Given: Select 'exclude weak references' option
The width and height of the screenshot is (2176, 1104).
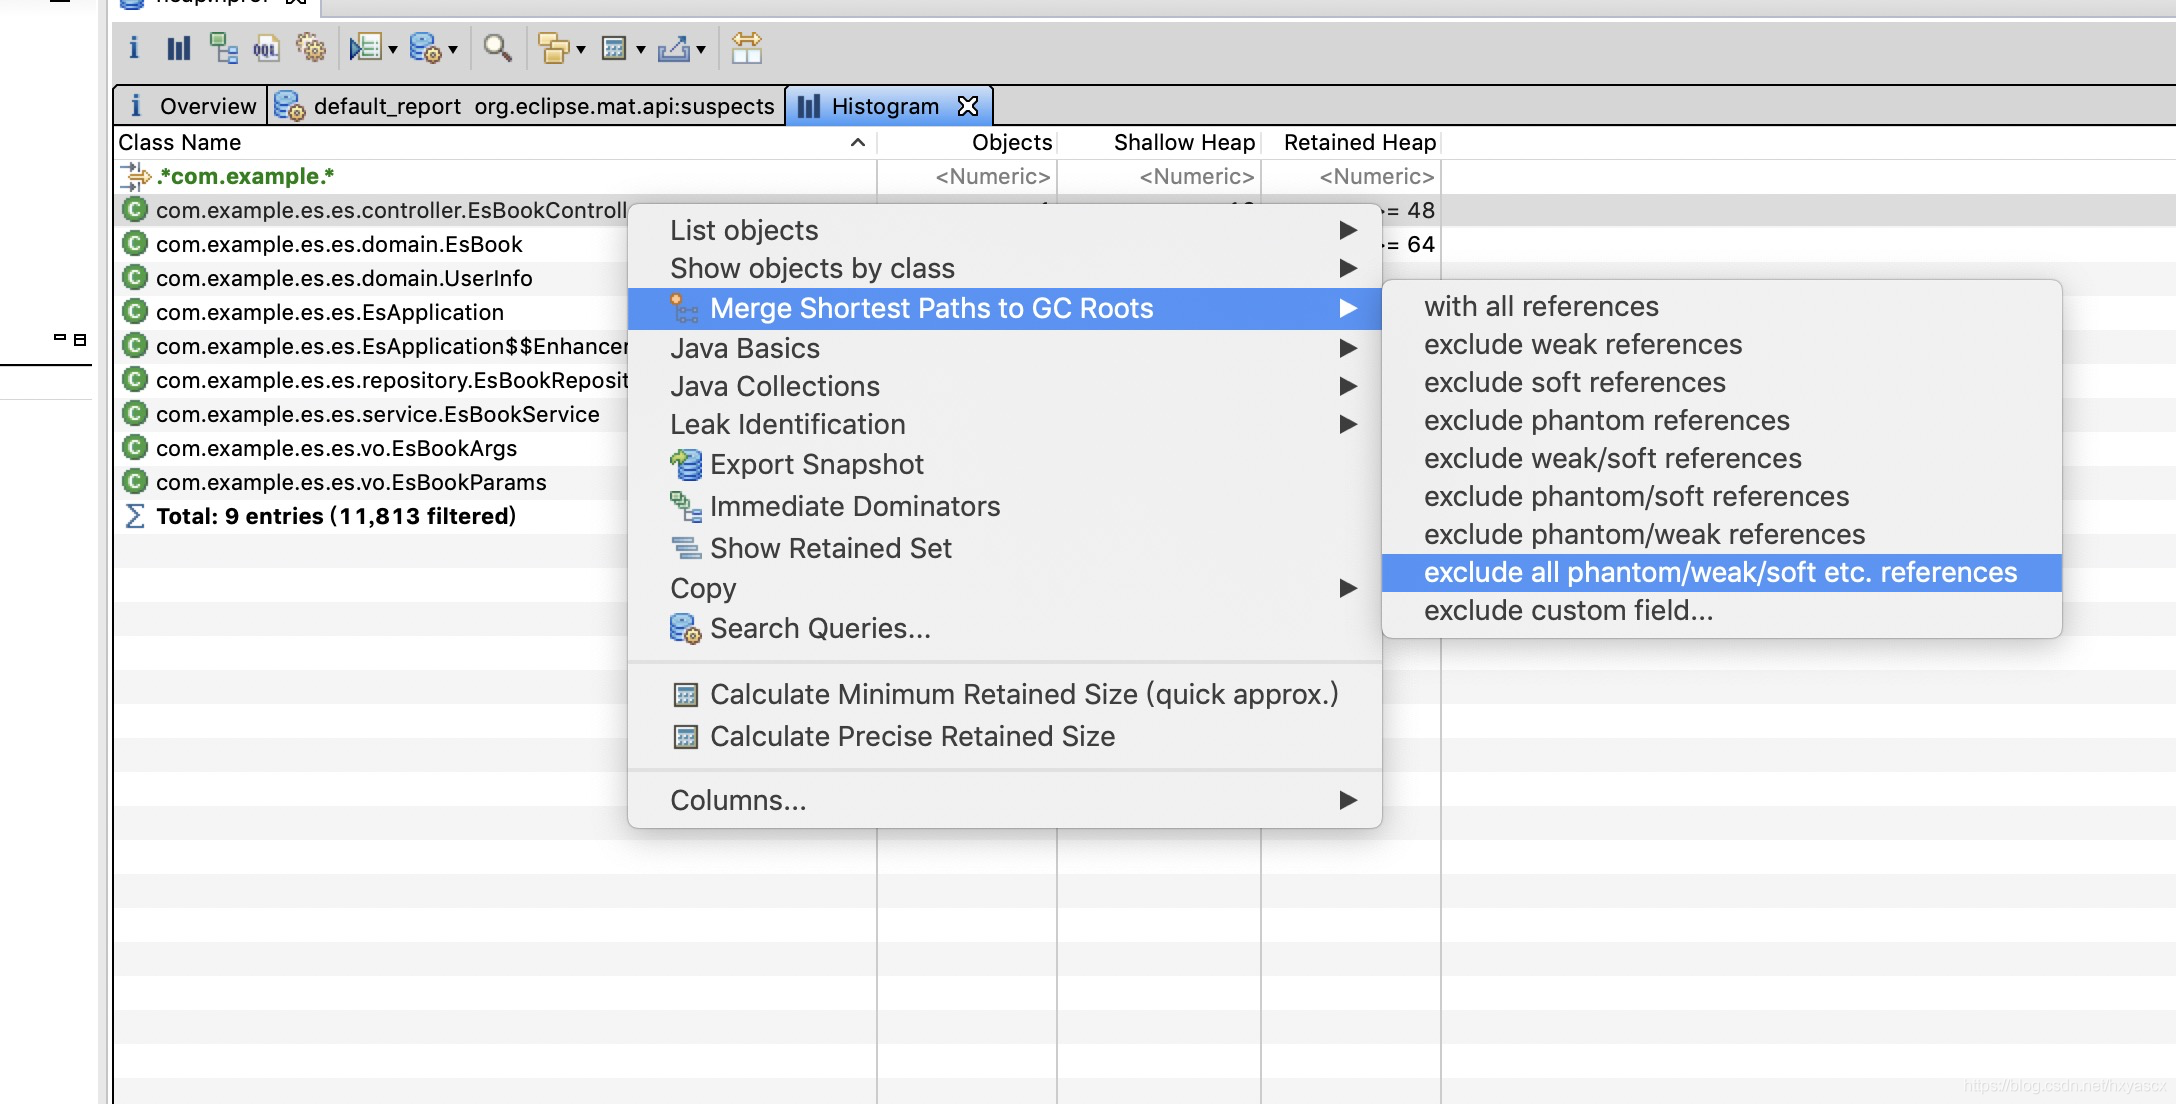Looking at the screenshot, I should tap(1721, 344).
